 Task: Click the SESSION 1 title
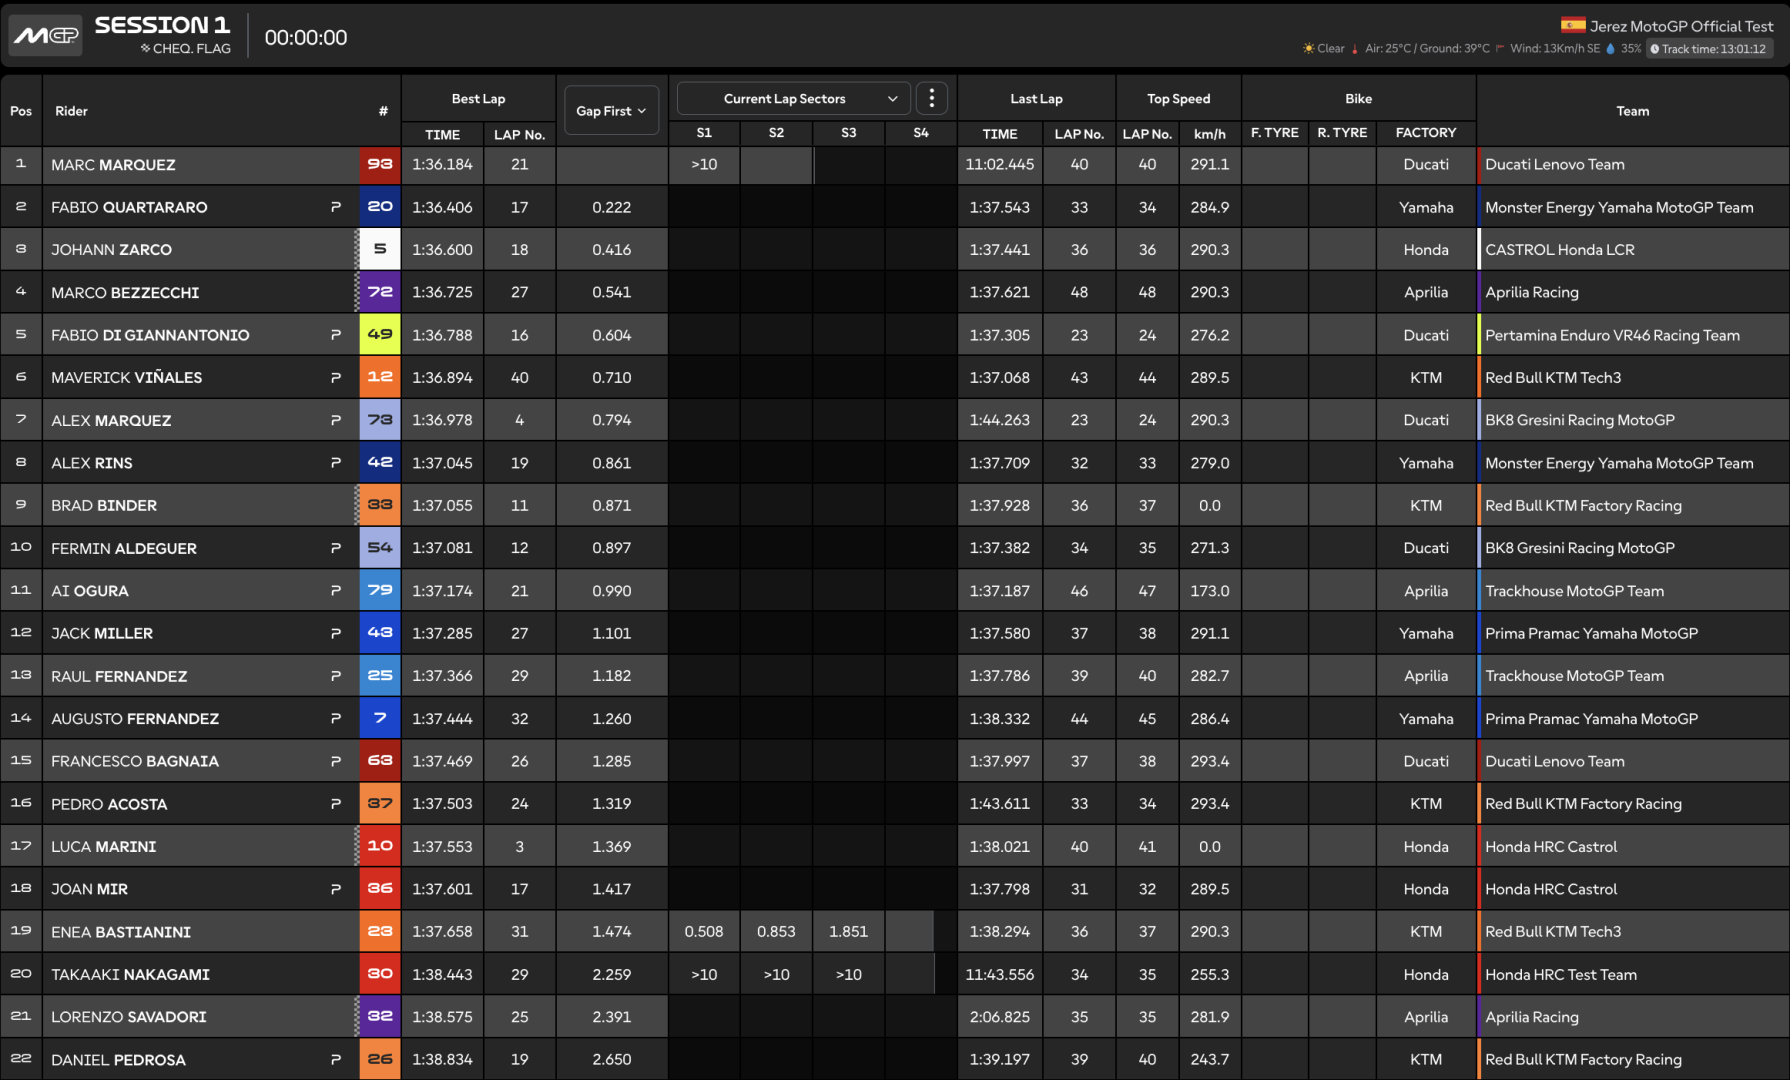tap(162, 25)
